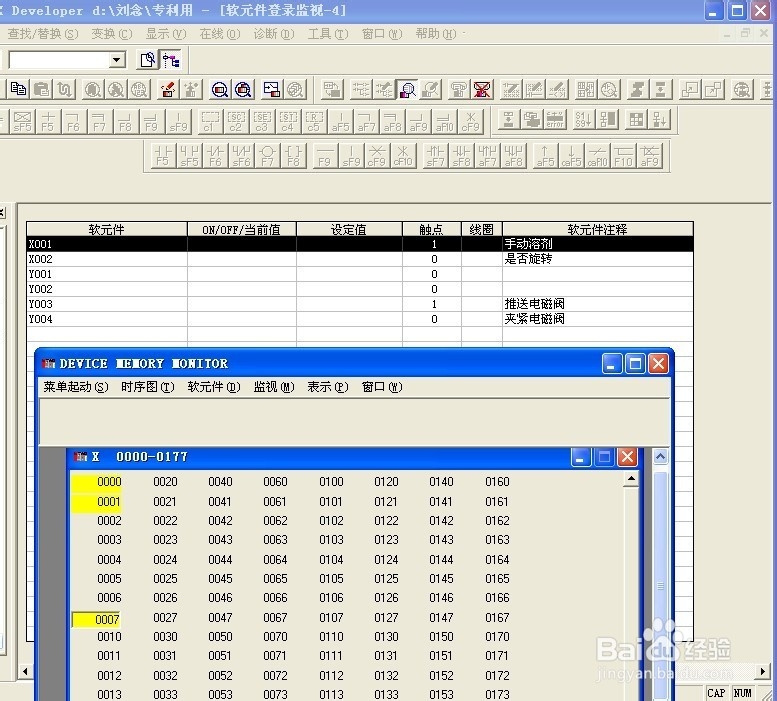The height and width of the screenshot is (701, 777).
Task: Click device 0002 in X monitor
Action: pyautogui.click(x=109, y=521)
